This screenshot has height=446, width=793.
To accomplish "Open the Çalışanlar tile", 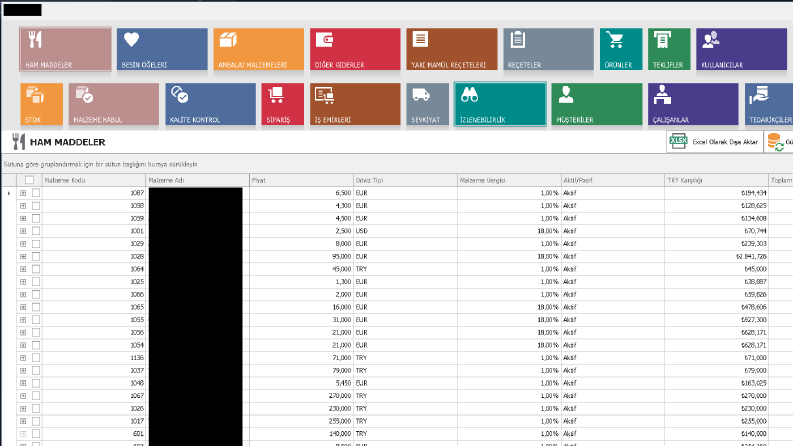I will point(693,104).
